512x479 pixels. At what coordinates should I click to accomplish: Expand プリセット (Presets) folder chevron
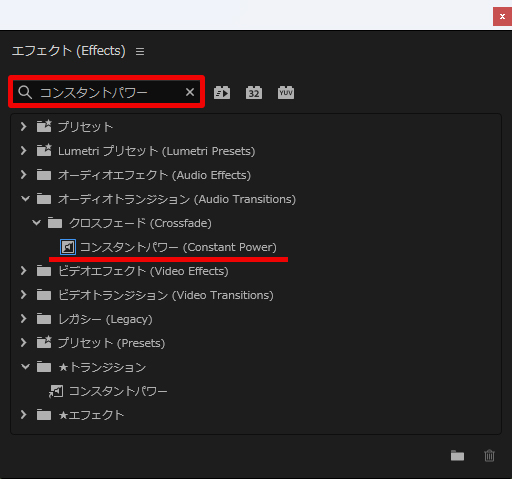tap(23, 343)
